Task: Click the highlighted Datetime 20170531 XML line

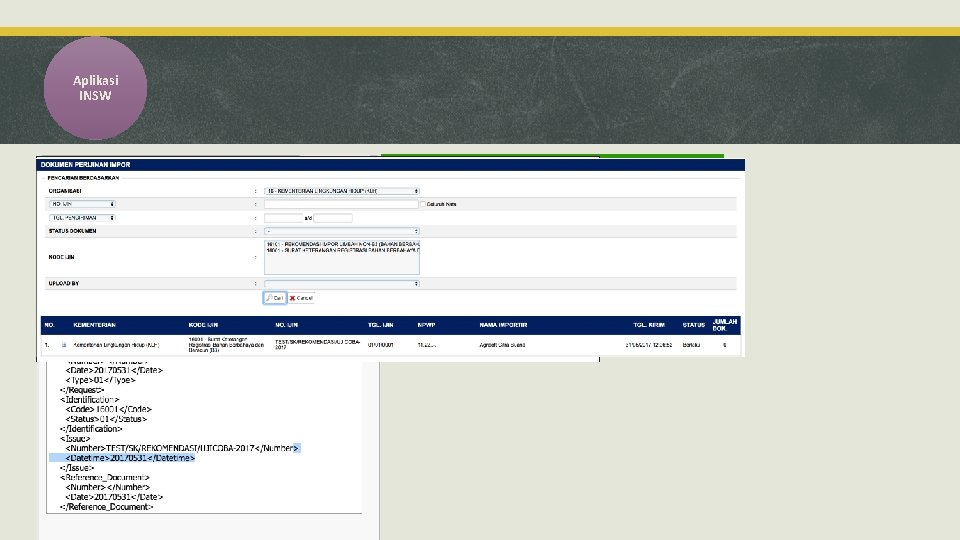Action: 122,458
